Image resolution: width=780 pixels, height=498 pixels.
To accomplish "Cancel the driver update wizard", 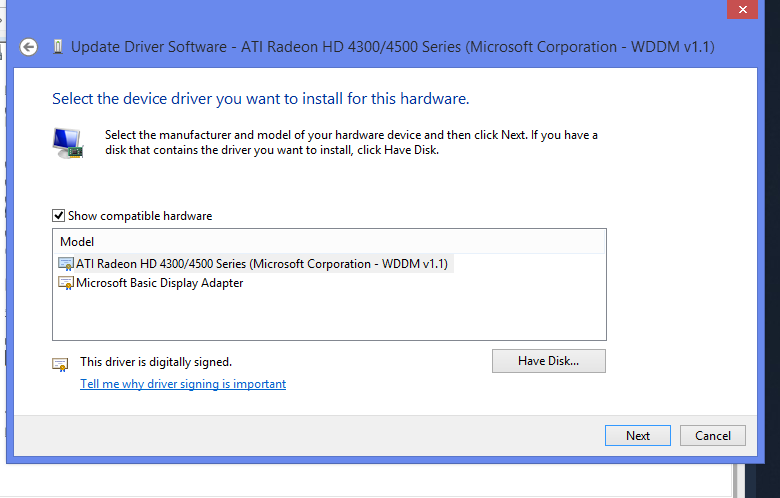I will [712, 435].
